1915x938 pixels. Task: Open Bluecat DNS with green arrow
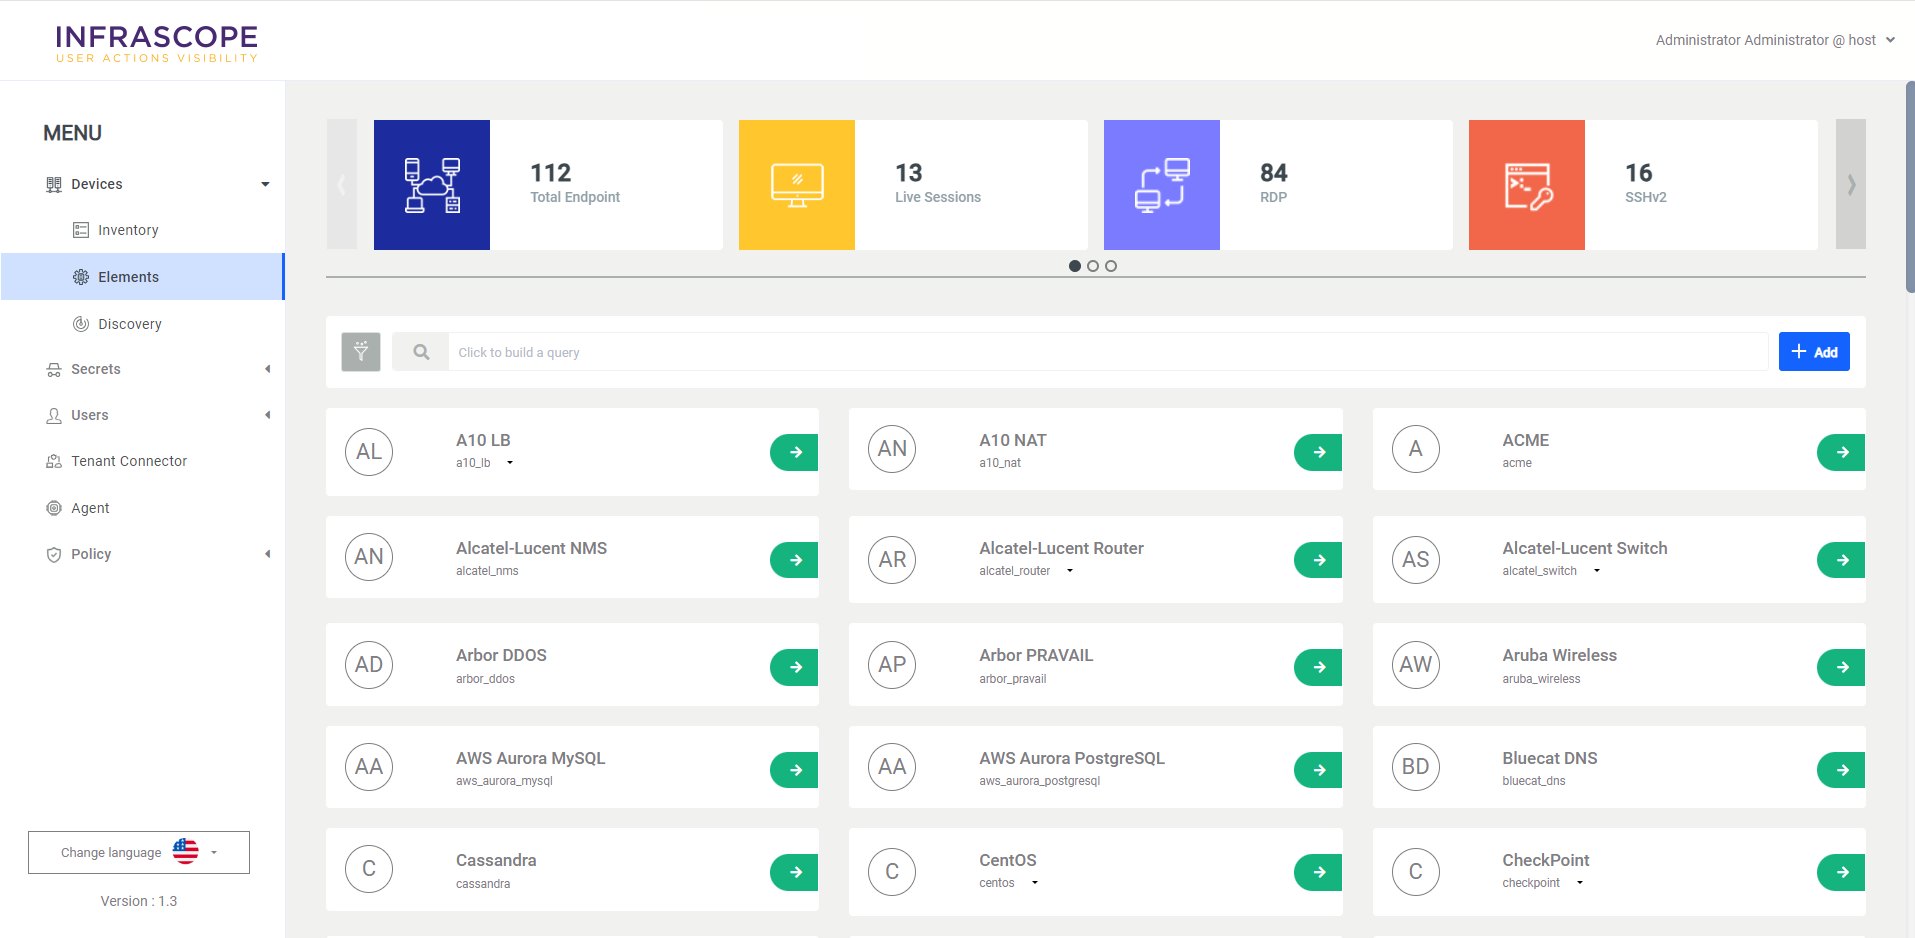click(x=1842, y=770)
